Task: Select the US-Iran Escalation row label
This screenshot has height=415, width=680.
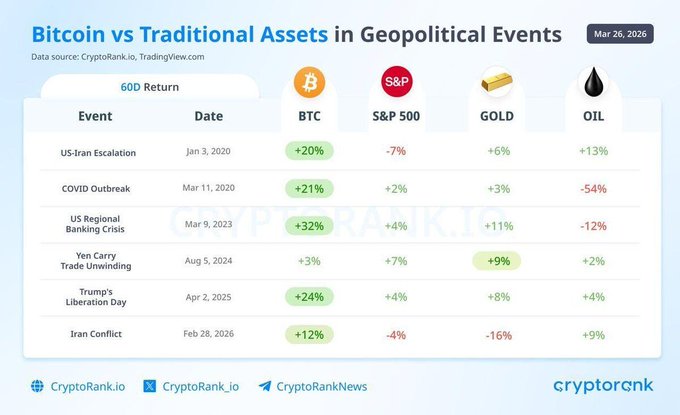Action: tap(98, 152)
